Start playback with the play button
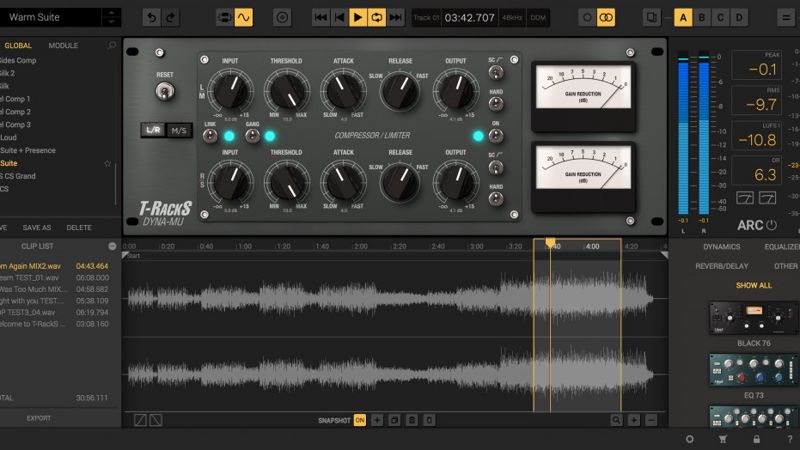This screenshot has height=450, width=800. pos(358,18)
